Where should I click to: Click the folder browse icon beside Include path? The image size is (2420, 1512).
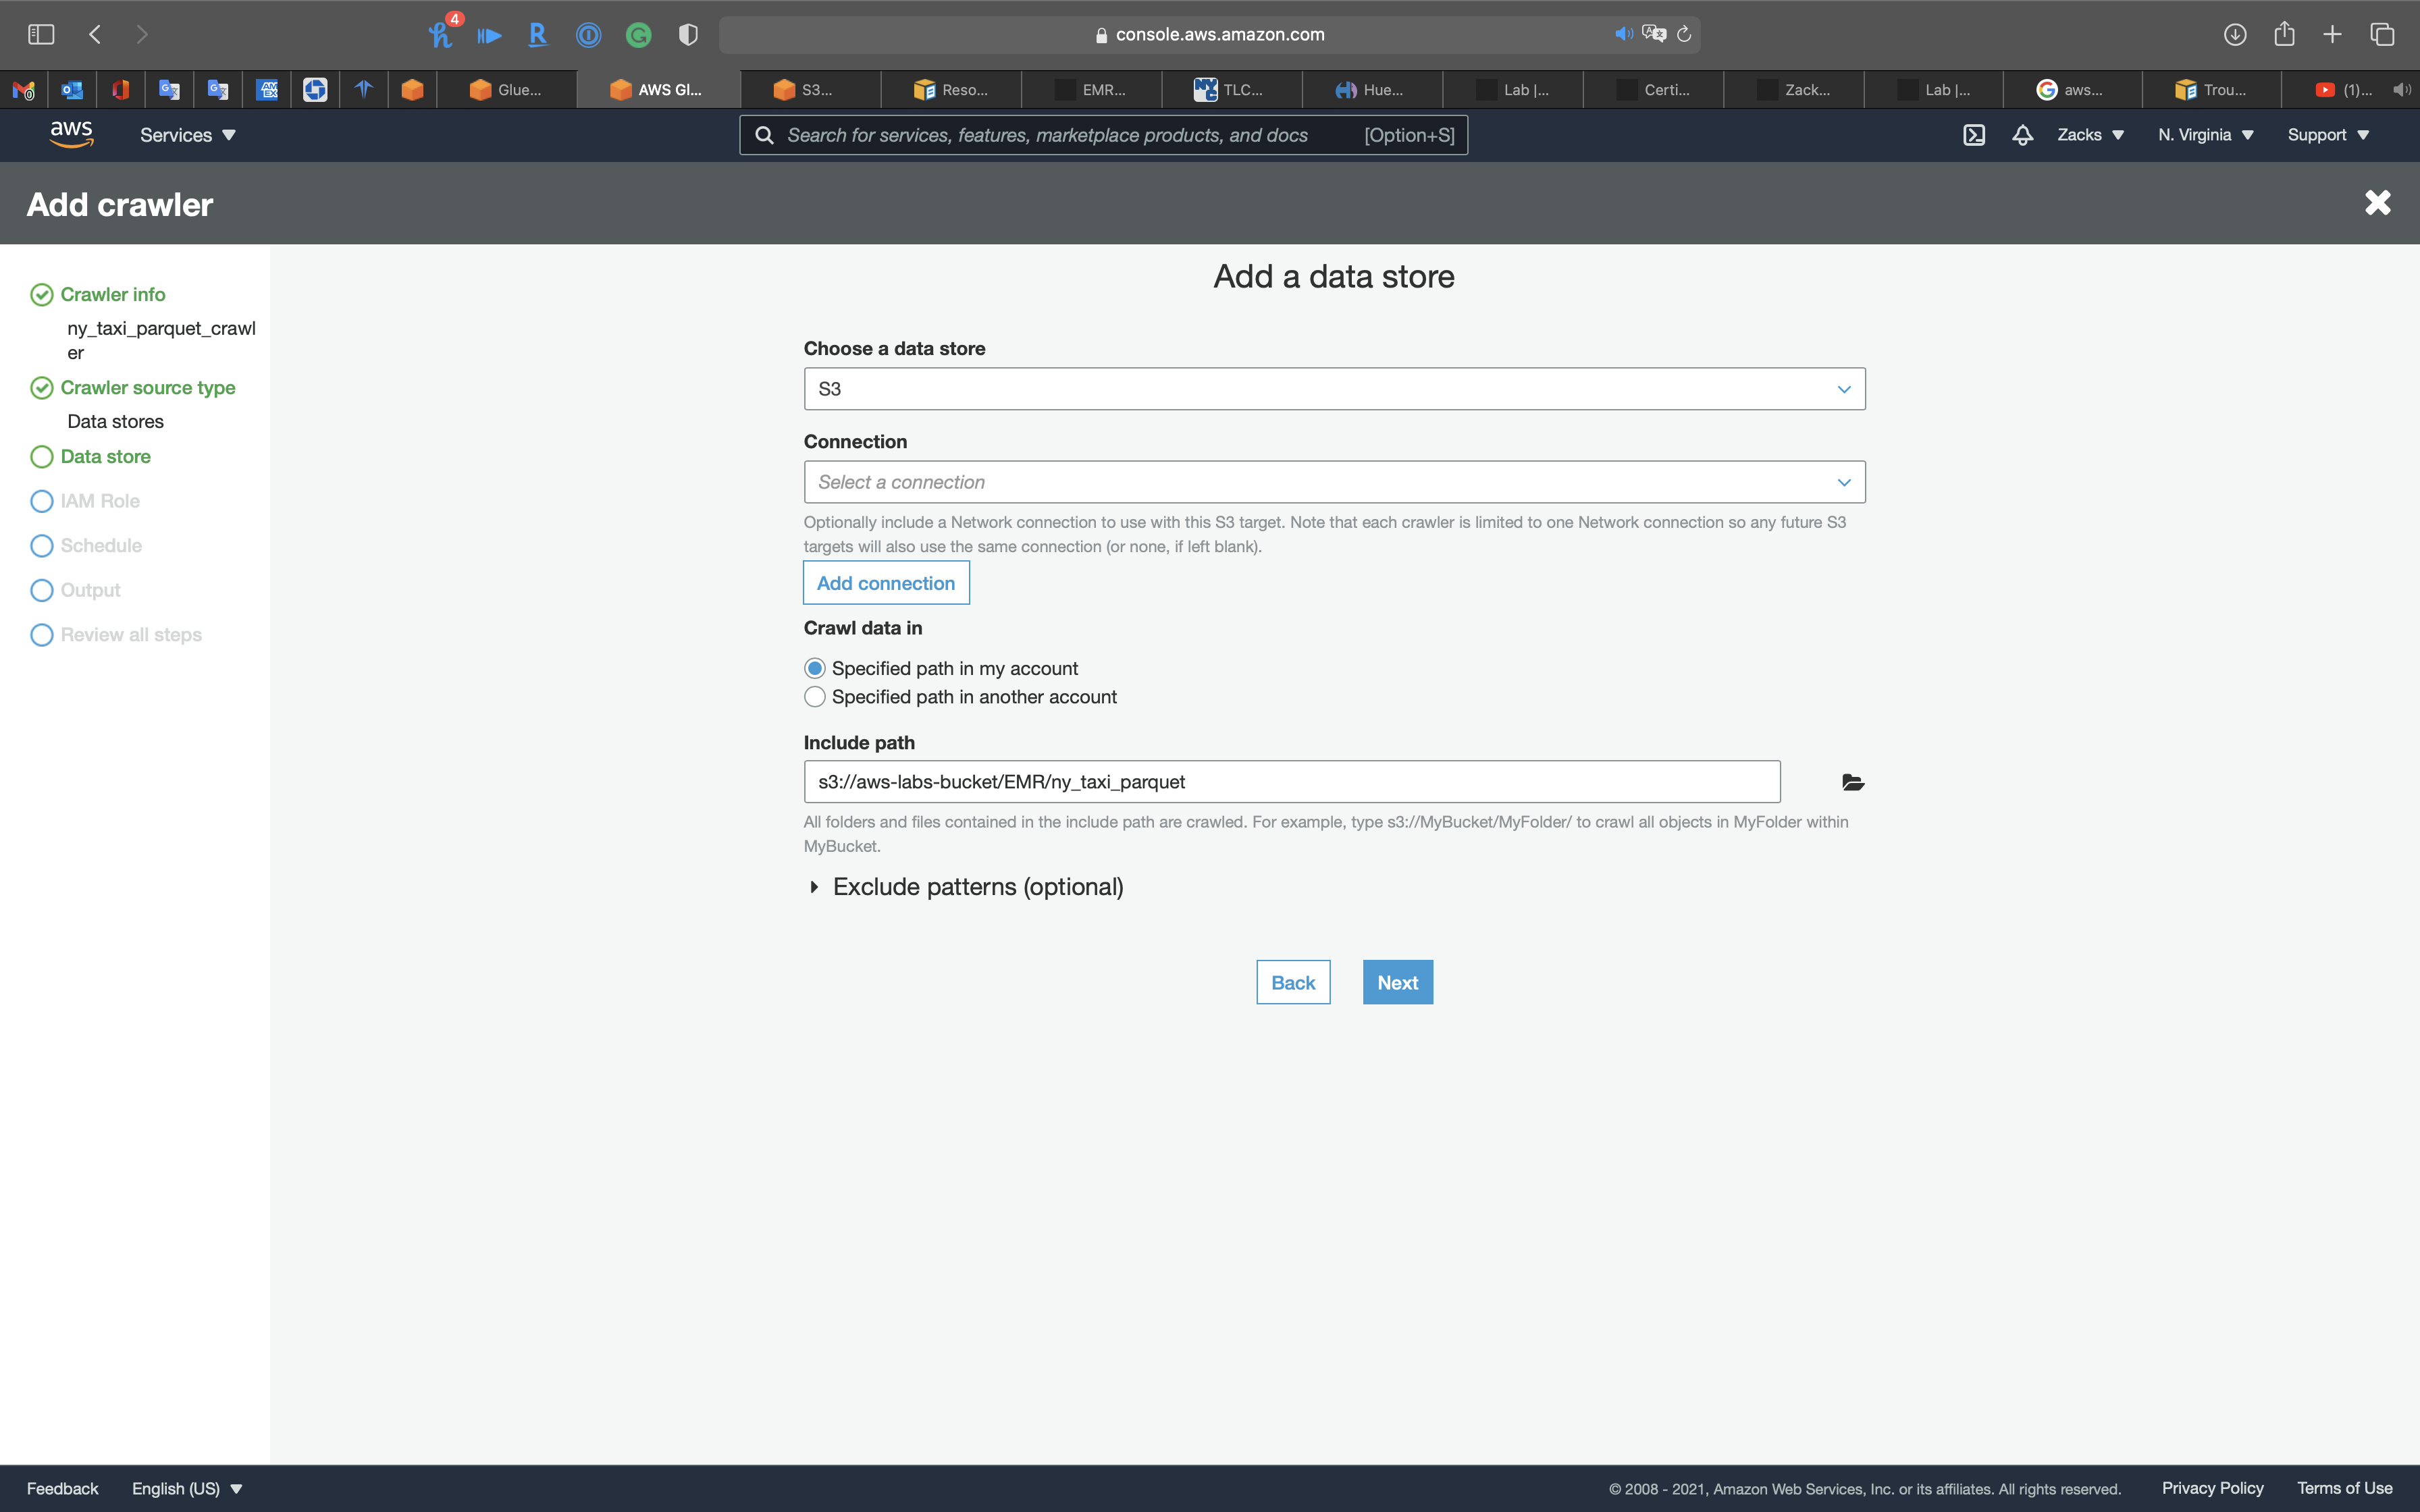[1852, 782]
